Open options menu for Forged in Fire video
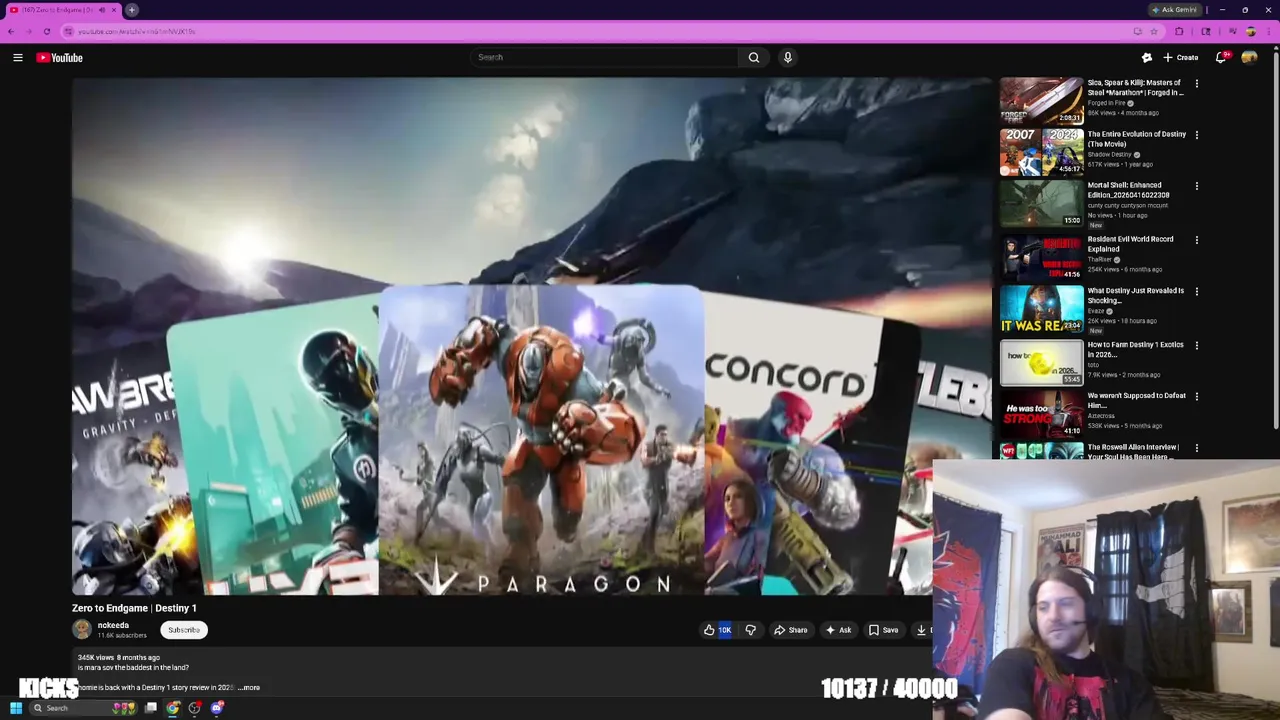This screenshot has width=1280, height=720. pos(1196,84)
